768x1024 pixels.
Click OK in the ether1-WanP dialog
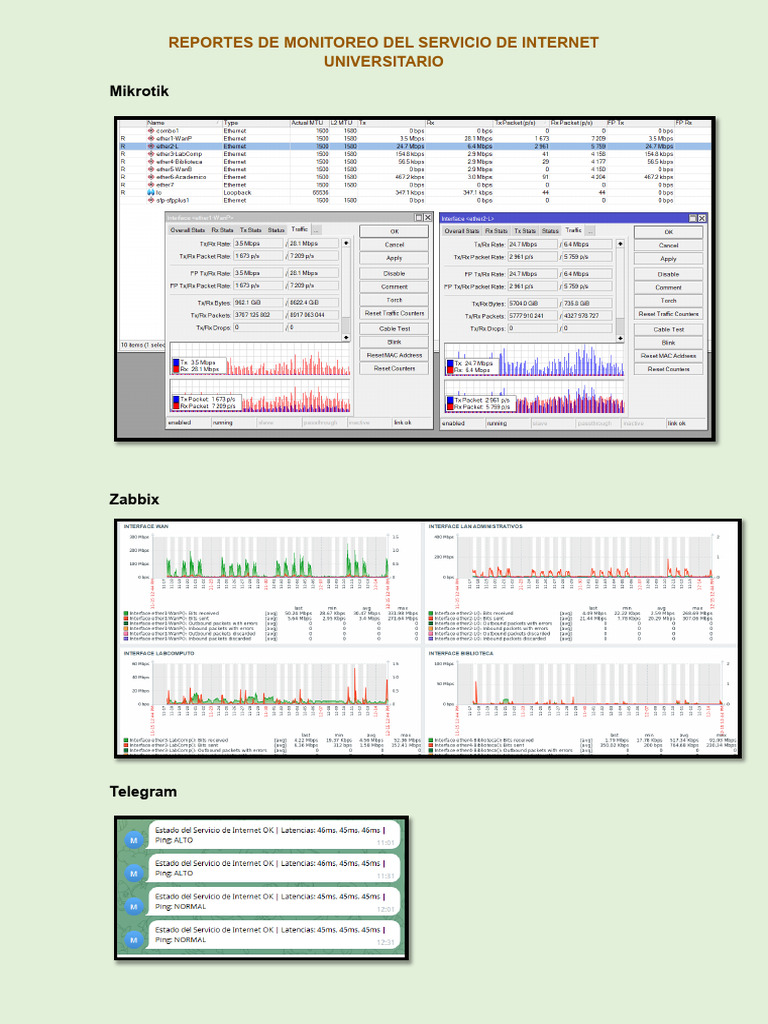point(394,231)
